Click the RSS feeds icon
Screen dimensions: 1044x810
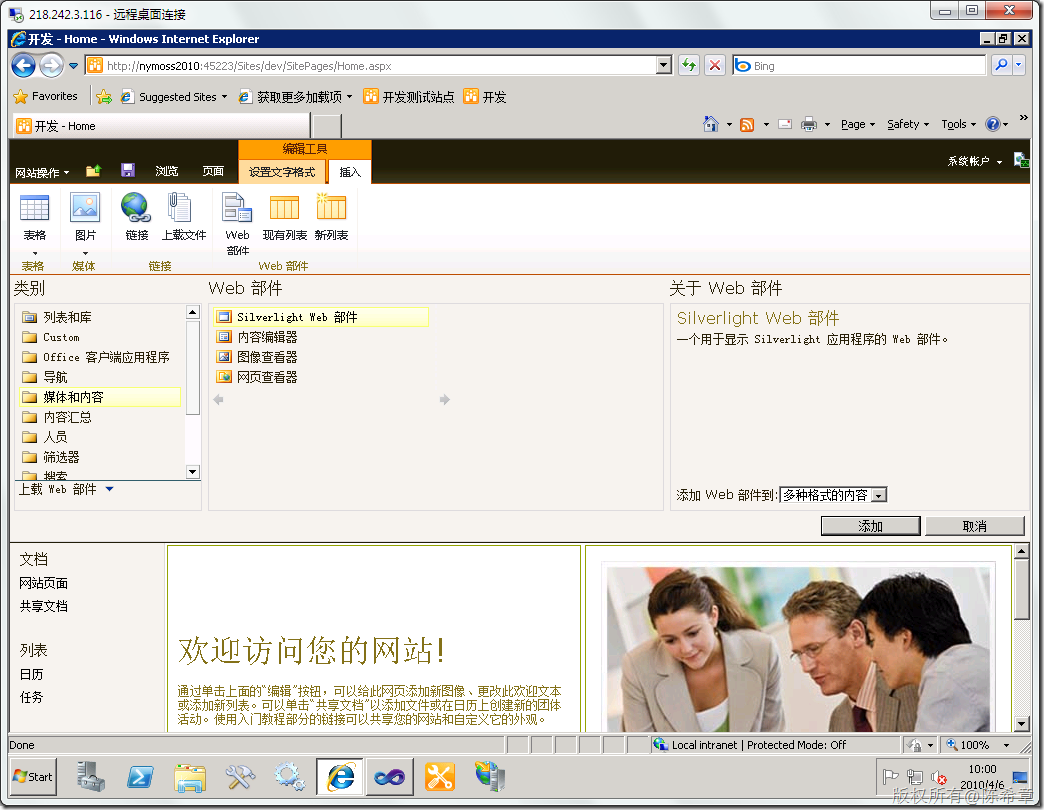747,124
